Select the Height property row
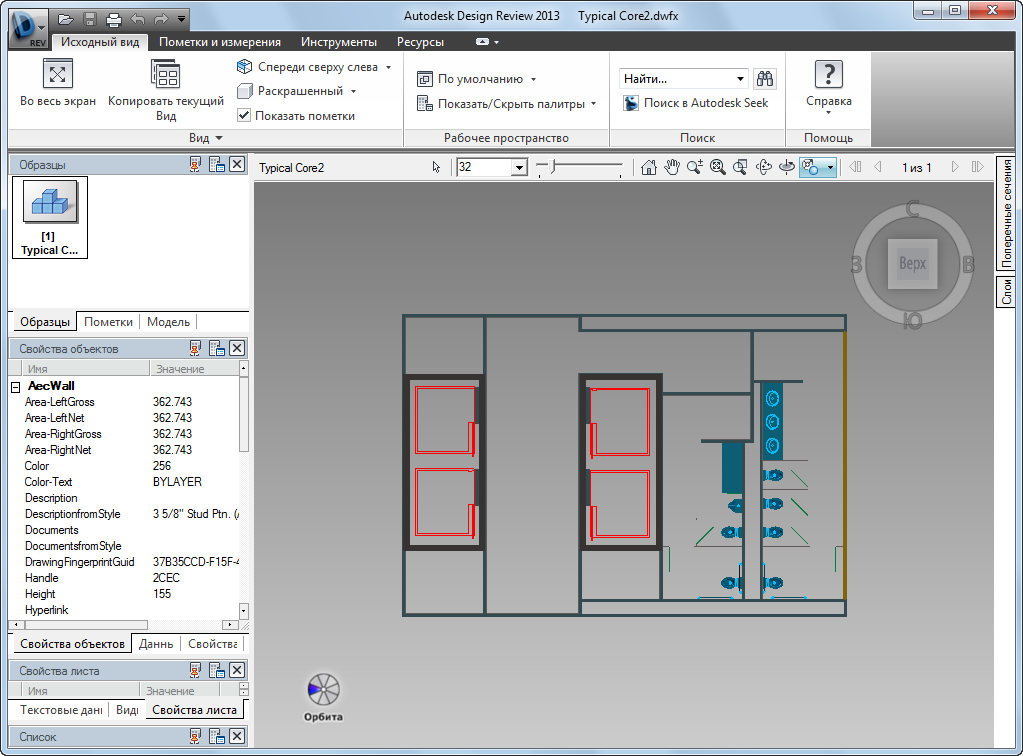Screen dimensions: 1023x756 [124, 594]
